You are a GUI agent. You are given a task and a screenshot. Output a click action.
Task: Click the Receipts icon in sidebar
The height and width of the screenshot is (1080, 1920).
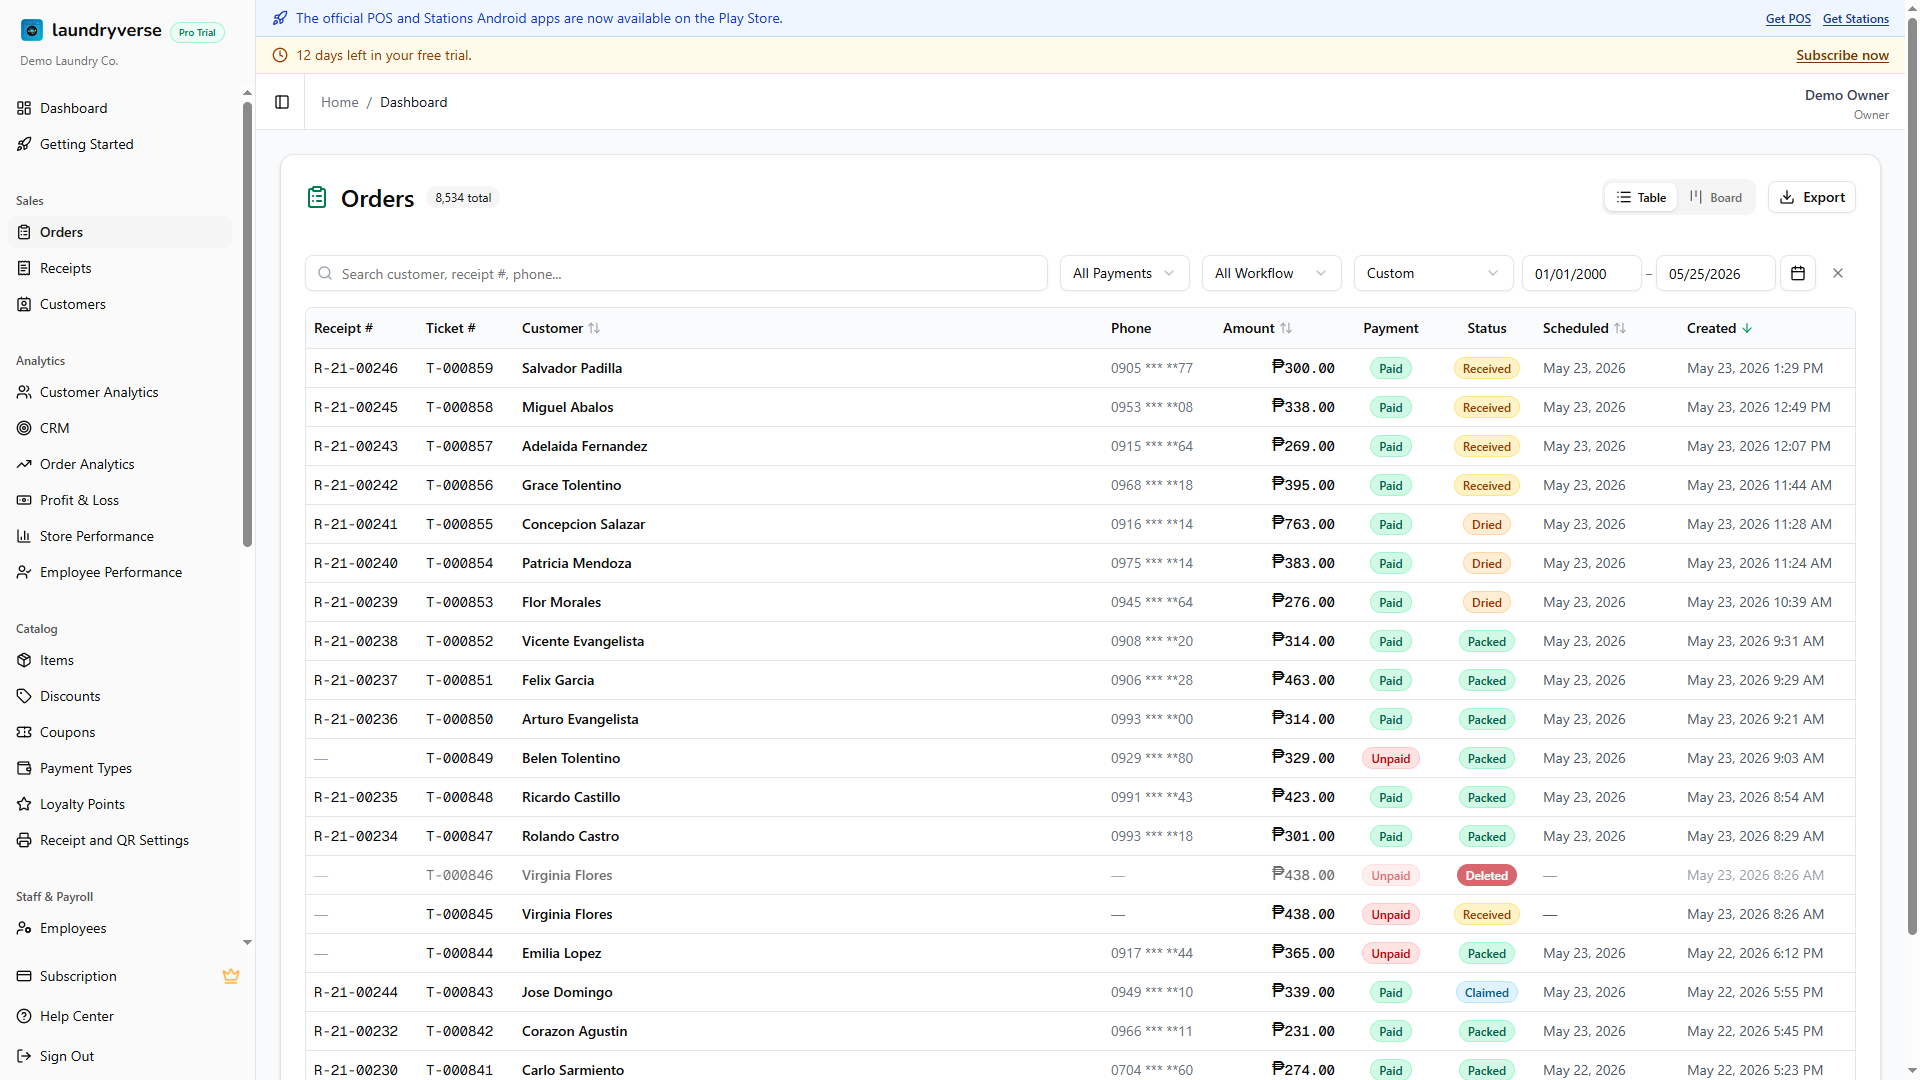click(24, 268)
